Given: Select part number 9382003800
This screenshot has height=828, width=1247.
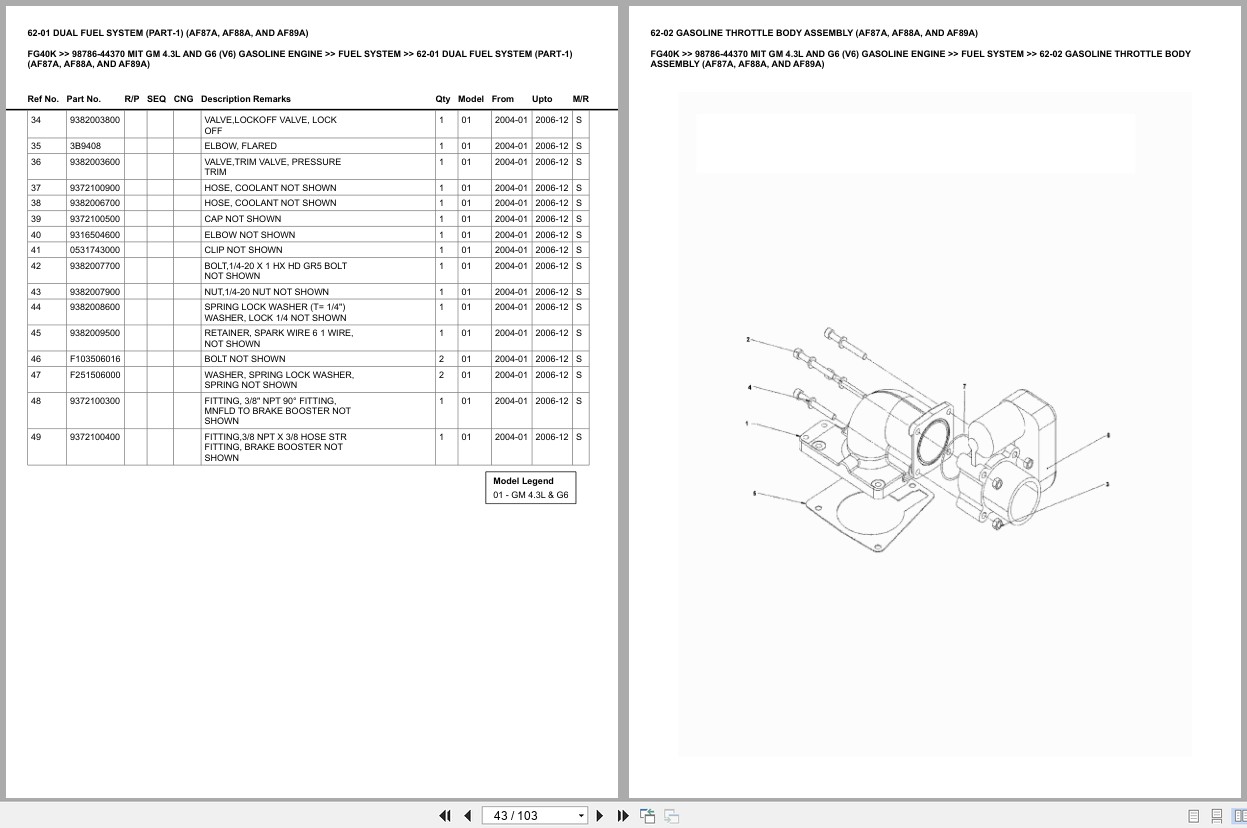Looking at the screenshot, I should coord(95,120).
